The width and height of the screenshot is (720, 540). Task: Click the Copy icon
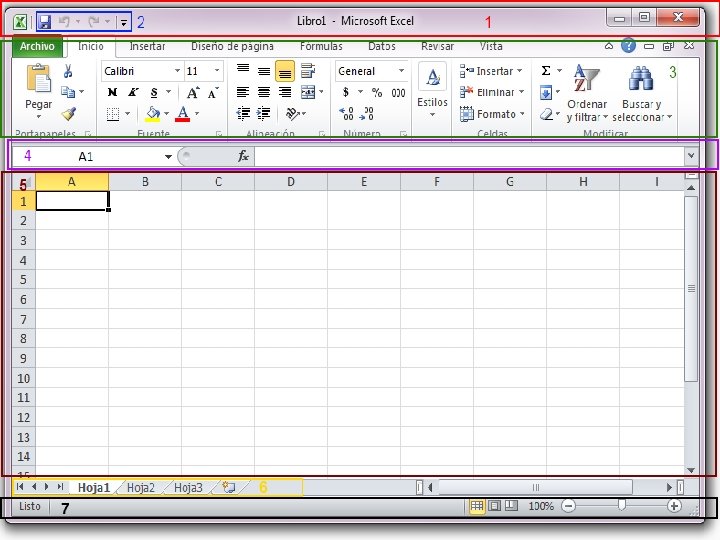[68, 92]
